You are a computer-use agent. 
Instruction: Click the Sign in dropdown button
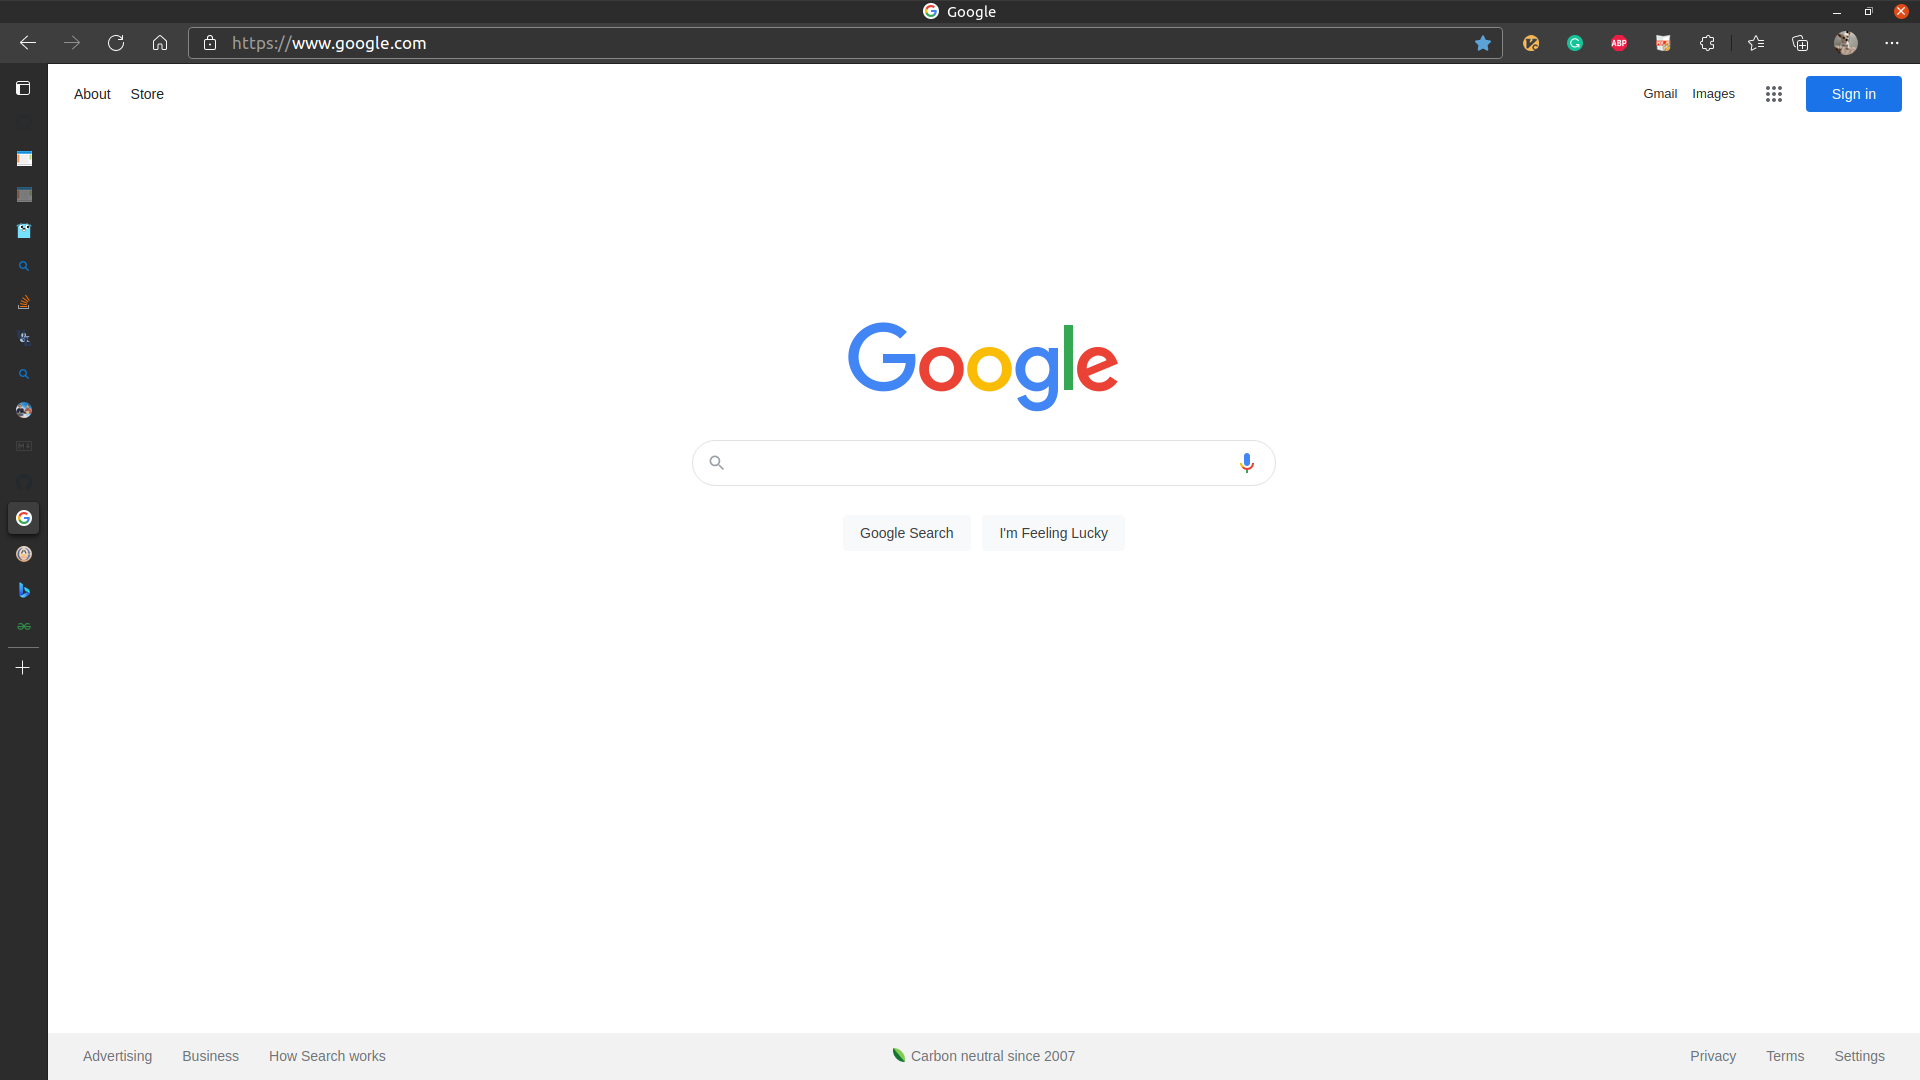(x=1853, y=94)
